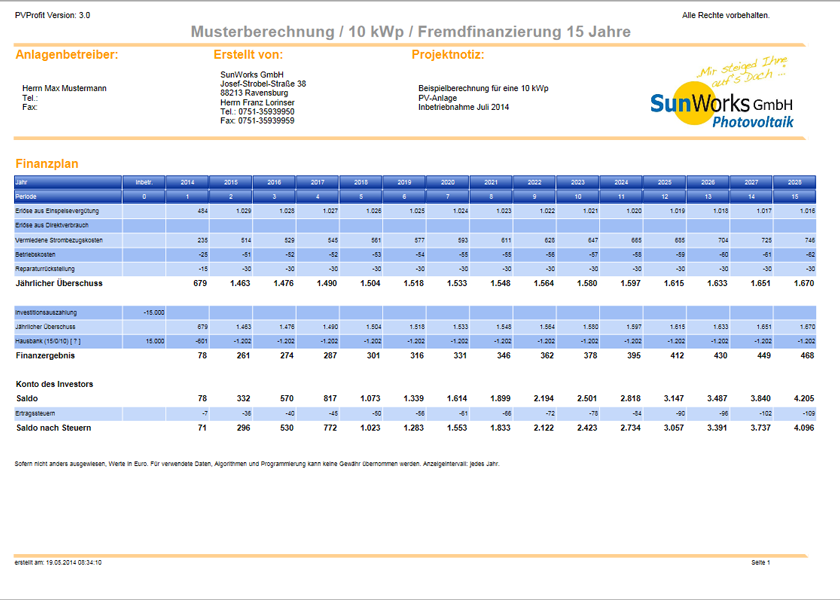
Task: Select the phone number "Tel.: 0751-35939950"
Action: pyautogui.click(x=257, y=111)
